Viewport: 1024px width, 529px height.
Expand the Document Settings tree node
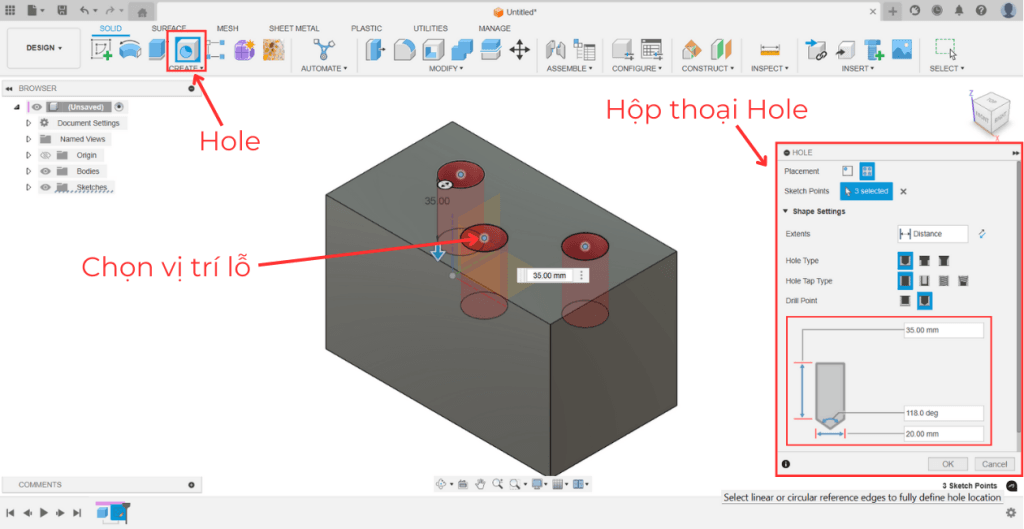29,123
